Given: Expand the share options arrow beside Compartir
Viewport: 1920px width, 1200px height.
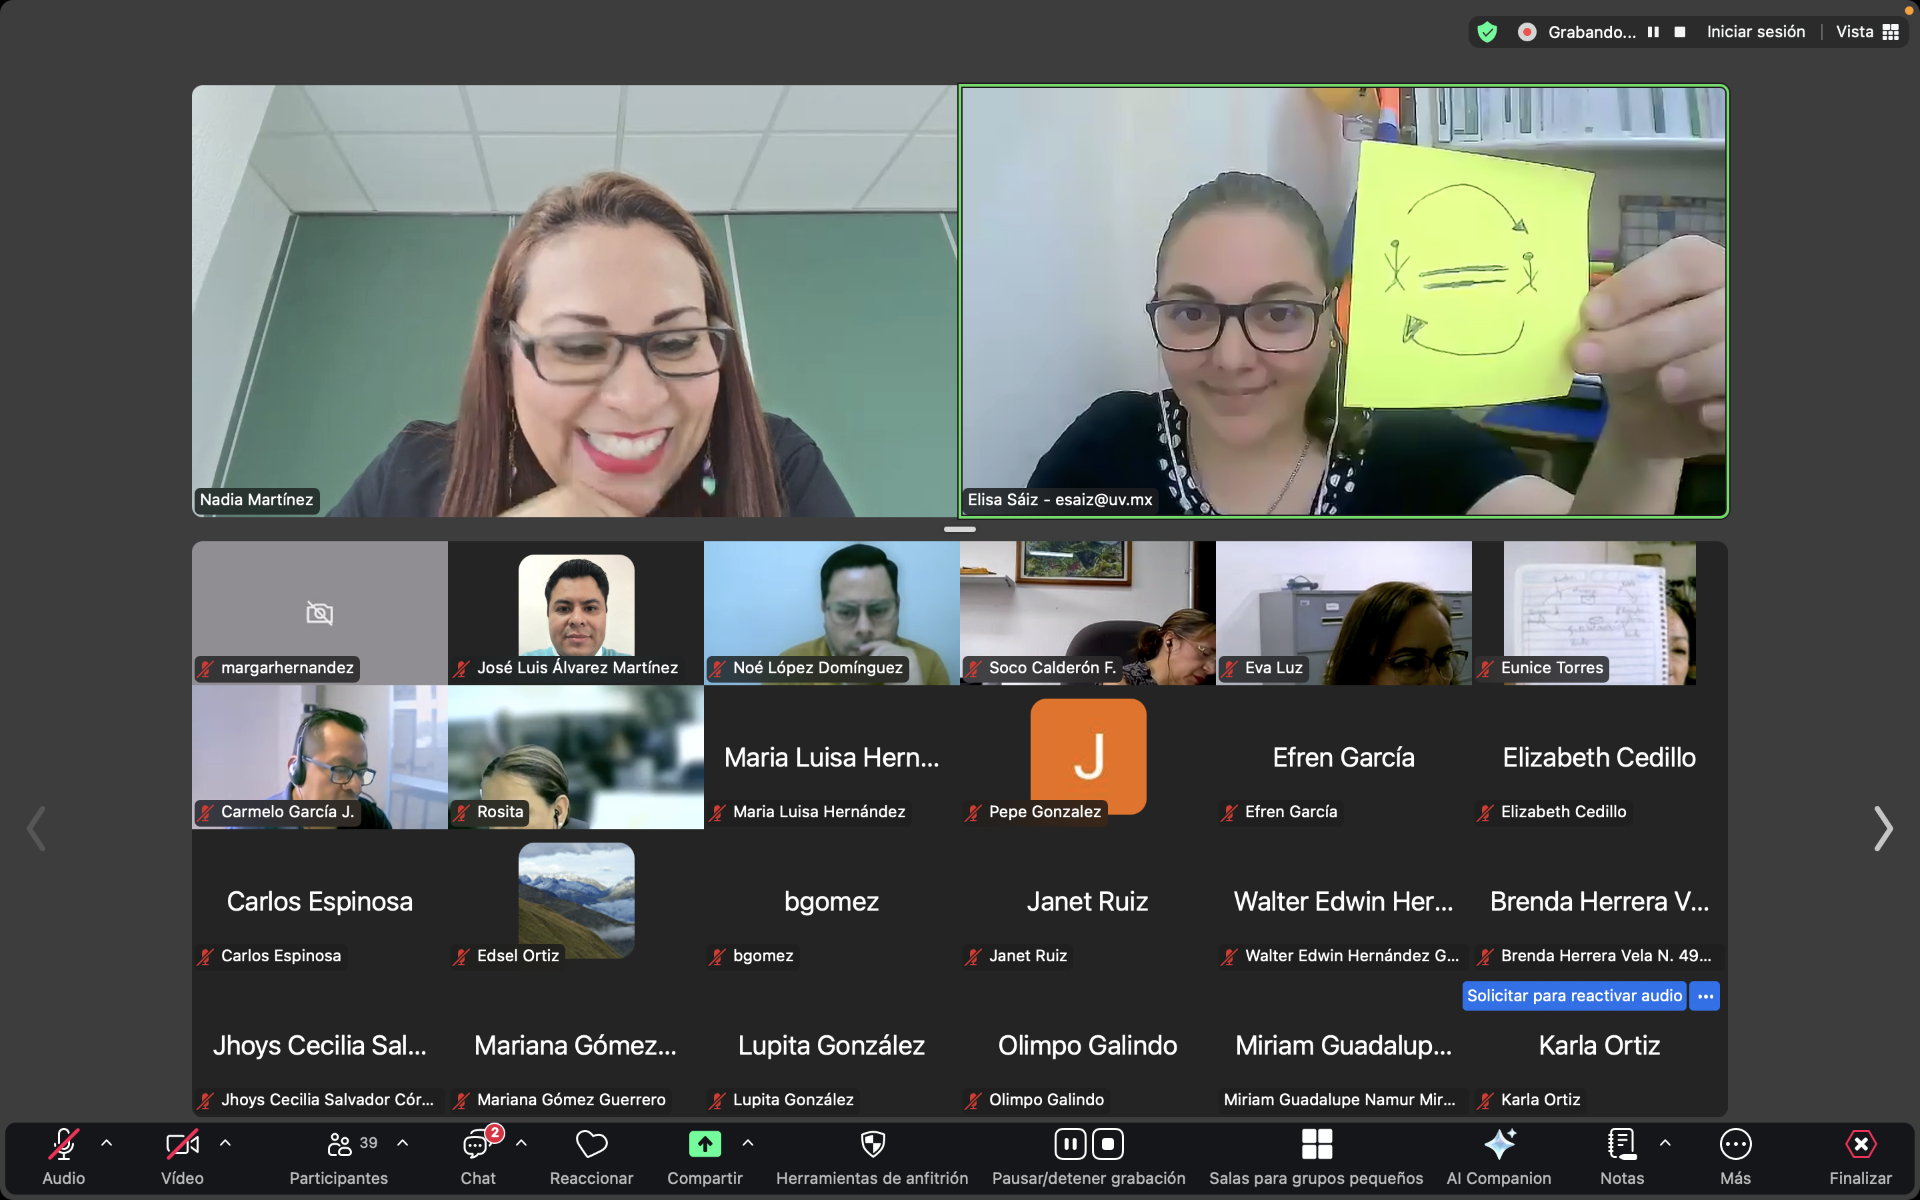Looking at the screenshot, I should click(x=748, y=1143).
